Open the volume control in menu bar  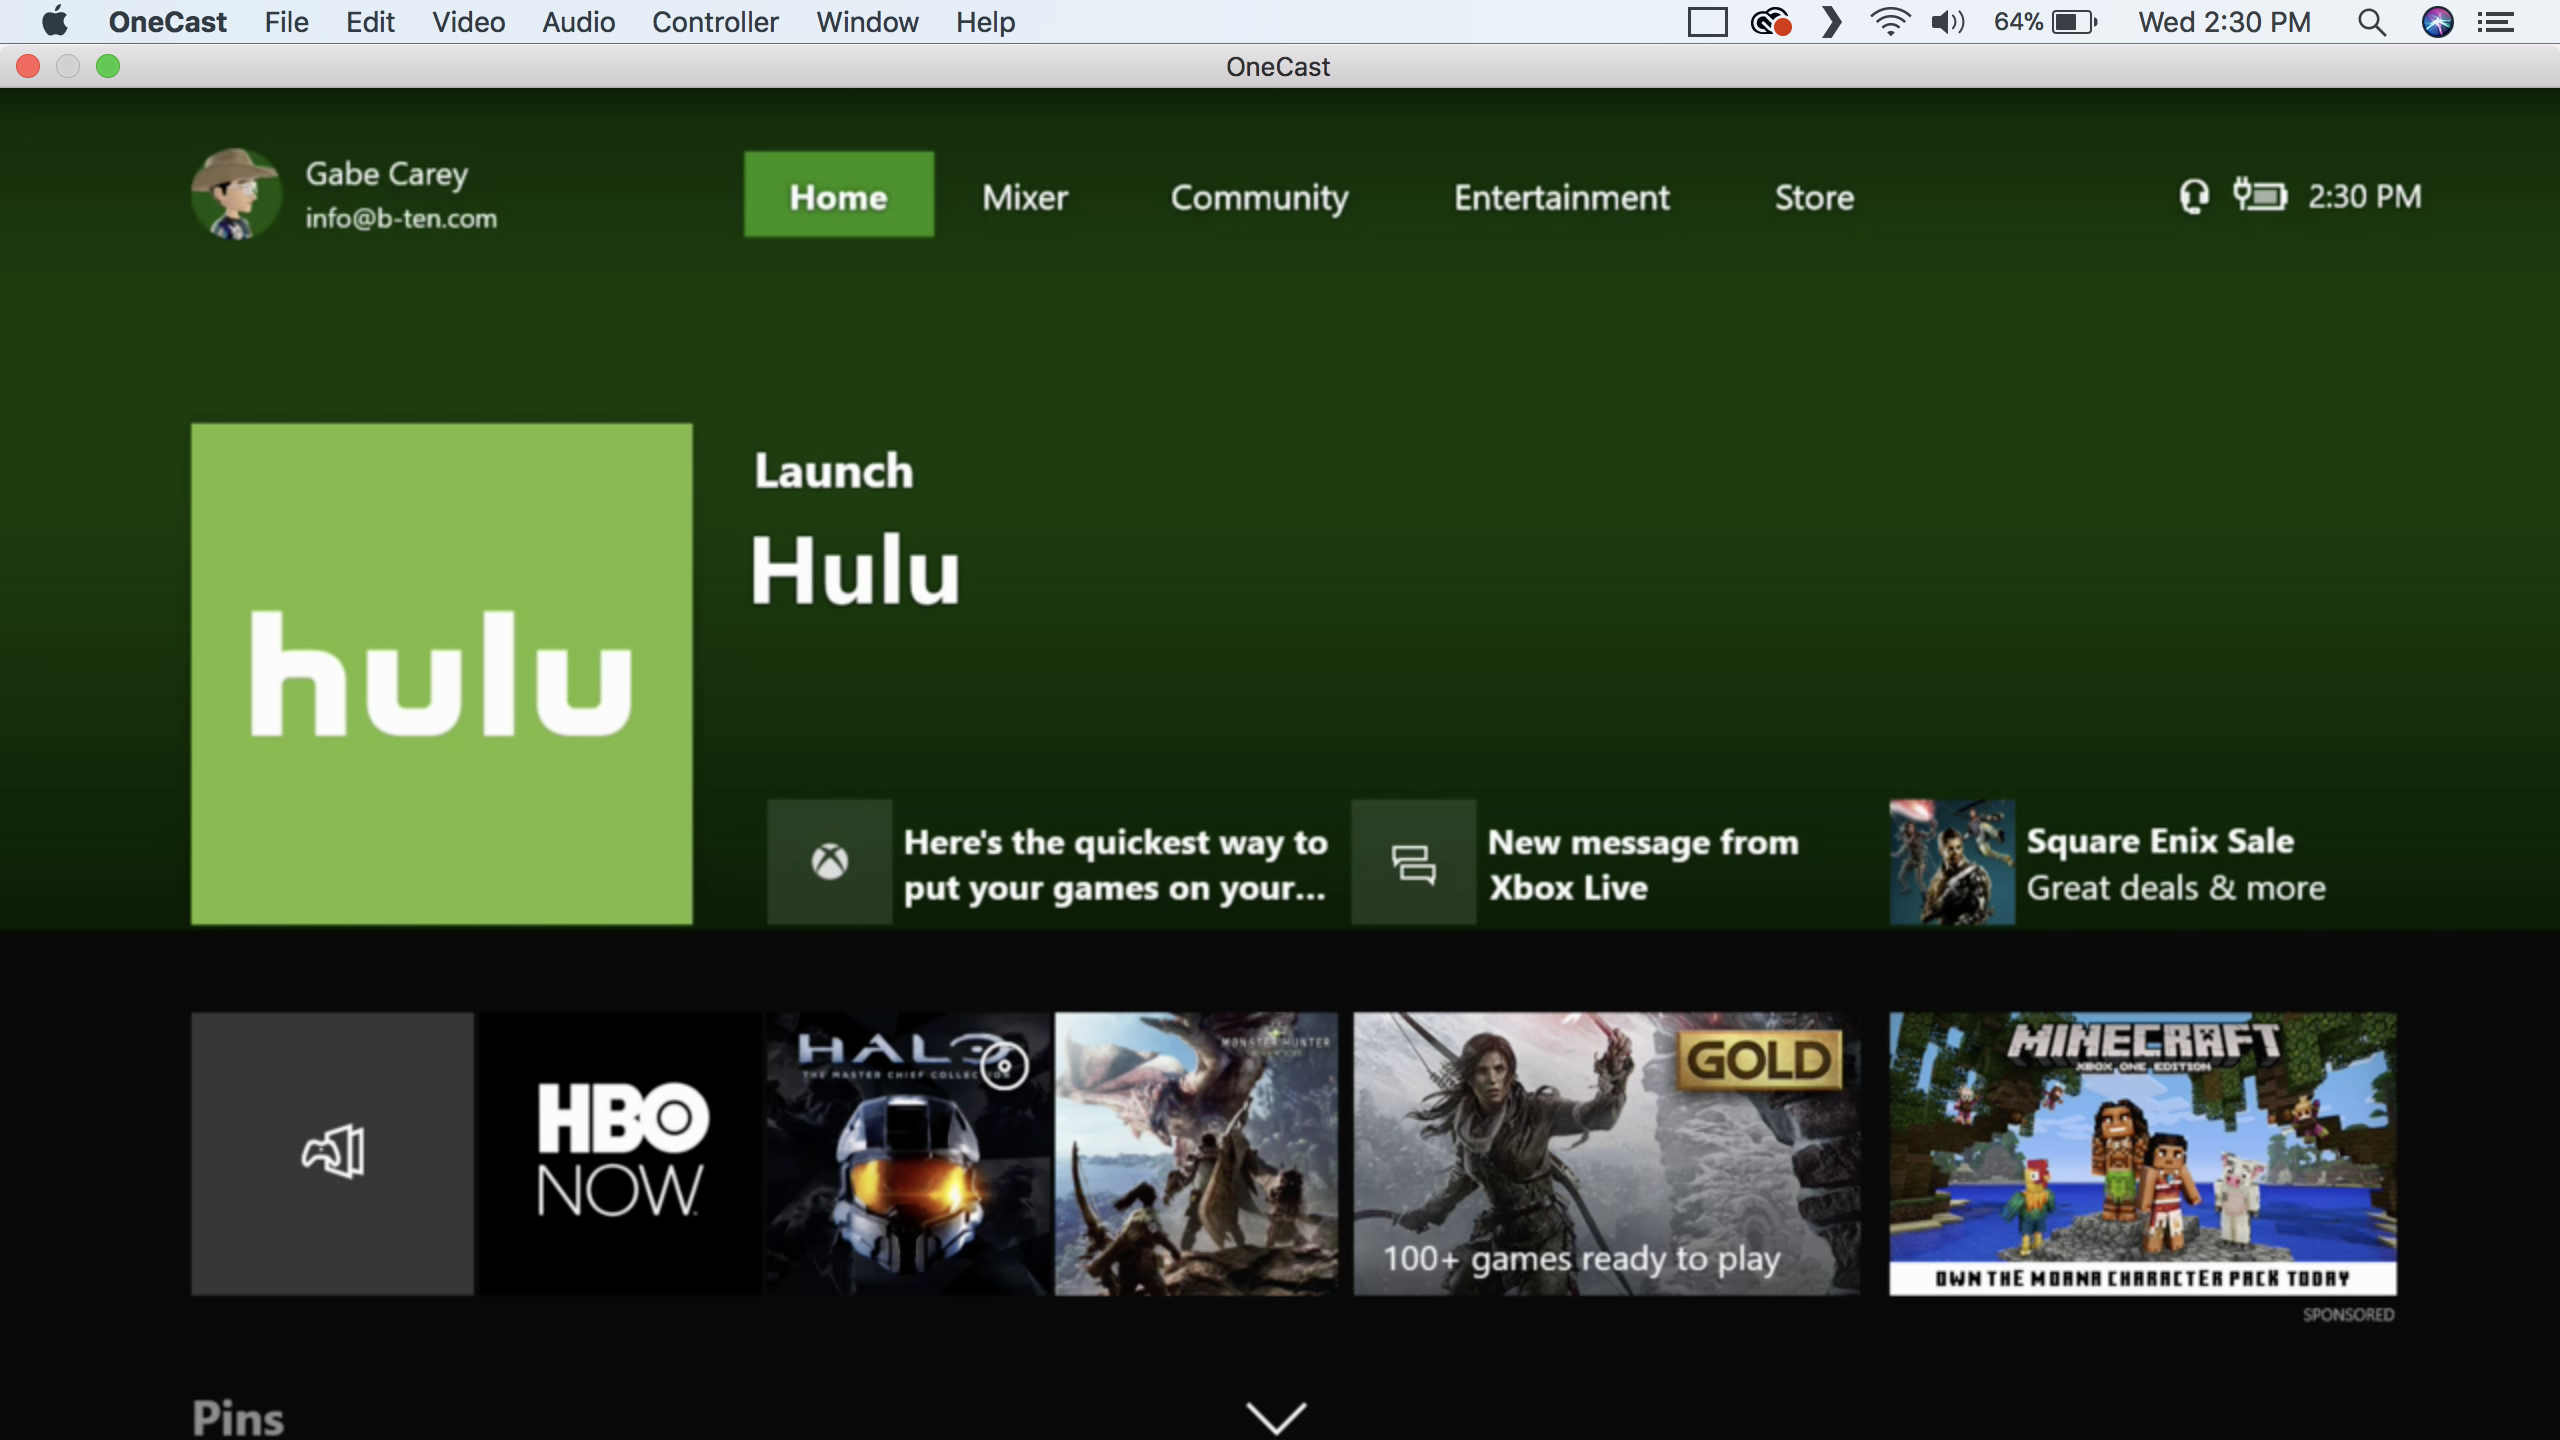(x=1947, y=21)
